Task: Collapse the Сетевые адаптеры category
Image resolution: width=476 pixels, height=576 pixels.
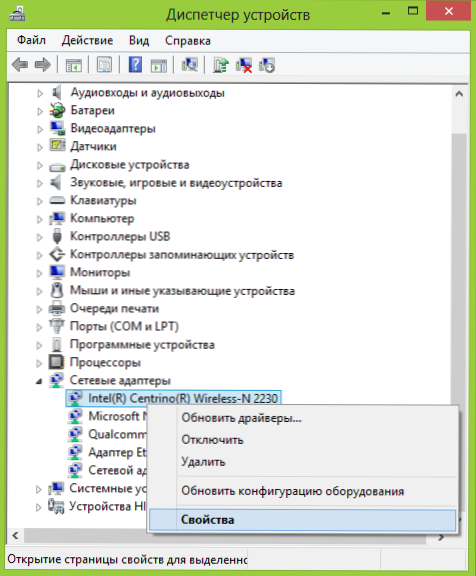Action: (39, 381)
